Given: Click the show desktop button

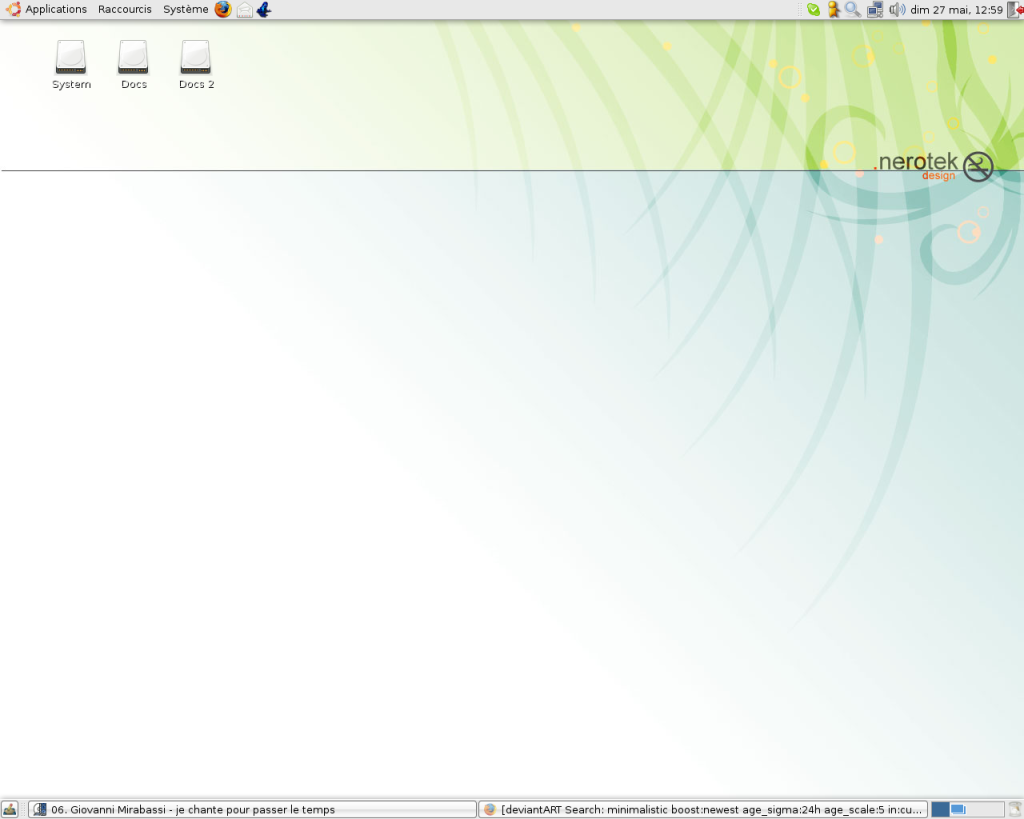Looking at the screenshot, I should 10,809.
